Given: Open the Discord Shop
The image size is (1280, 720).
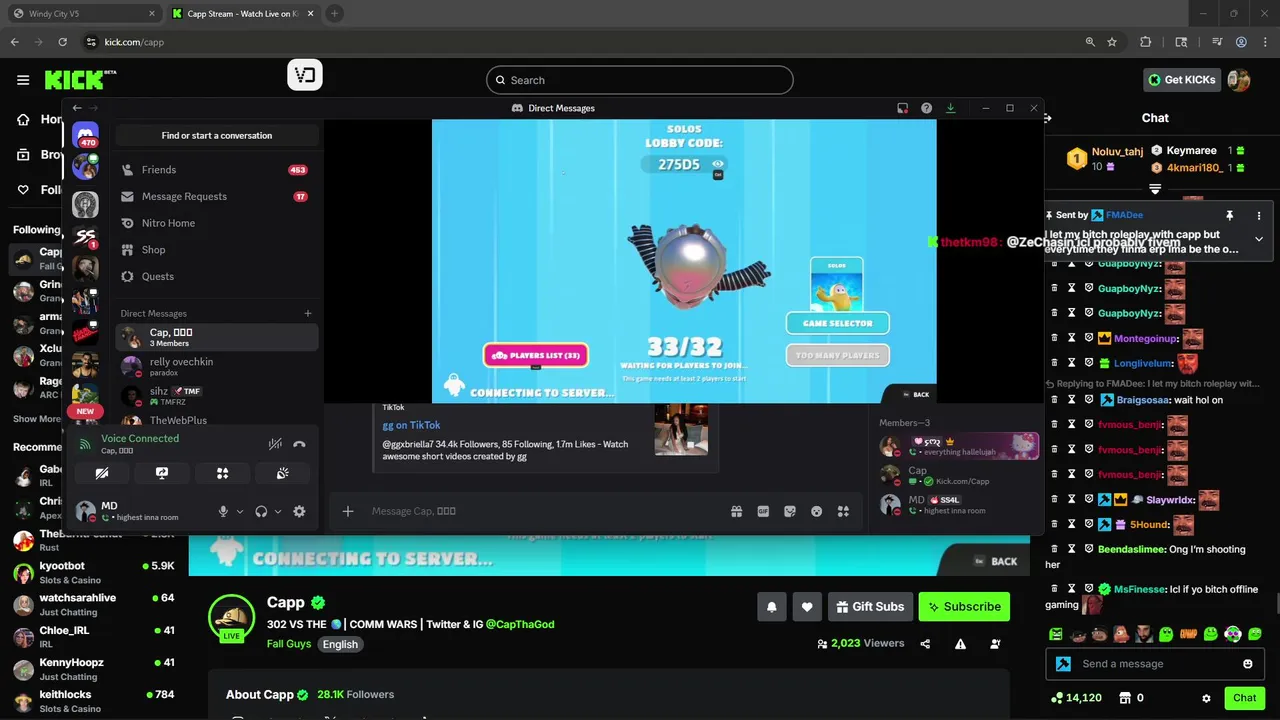Looking at the screenshot, I should [x=217, y=250].
